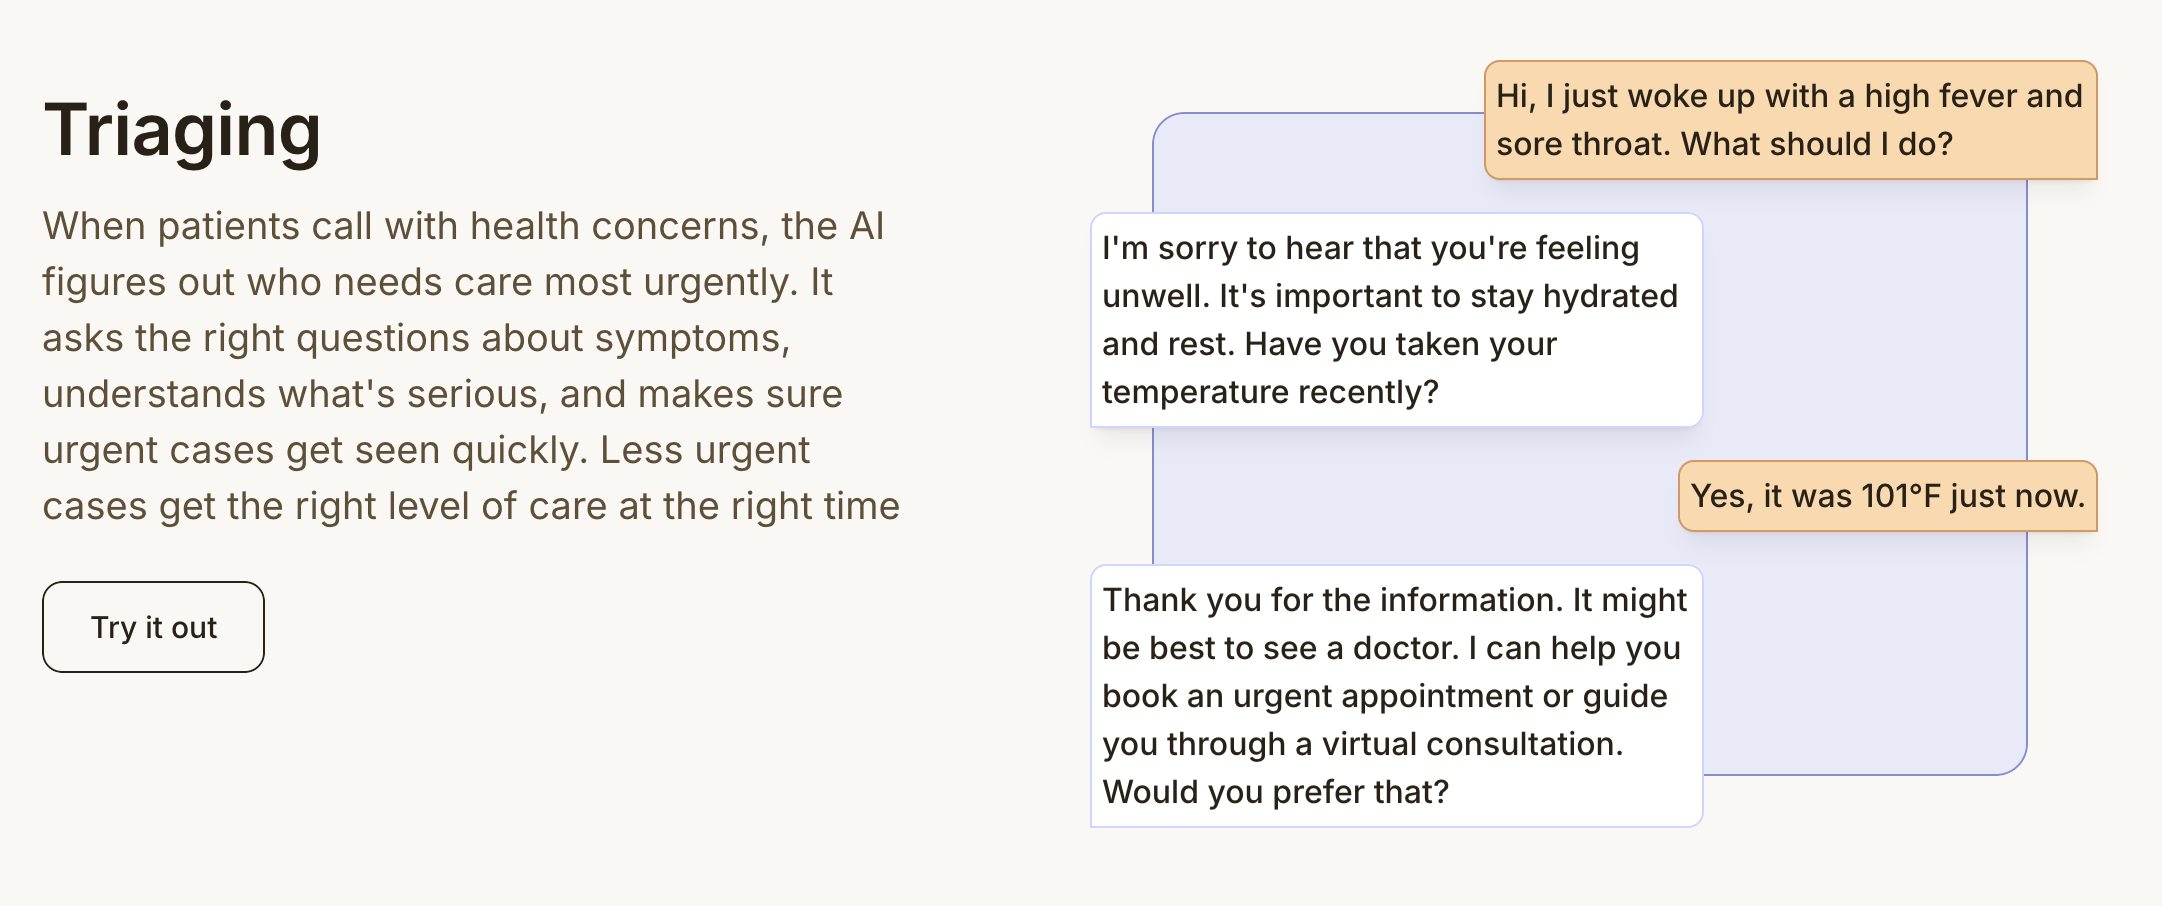Click the patient's high fever message bubble
Image resolution: width=2162 pixels, height=906 pixels.
point(1789,120)
